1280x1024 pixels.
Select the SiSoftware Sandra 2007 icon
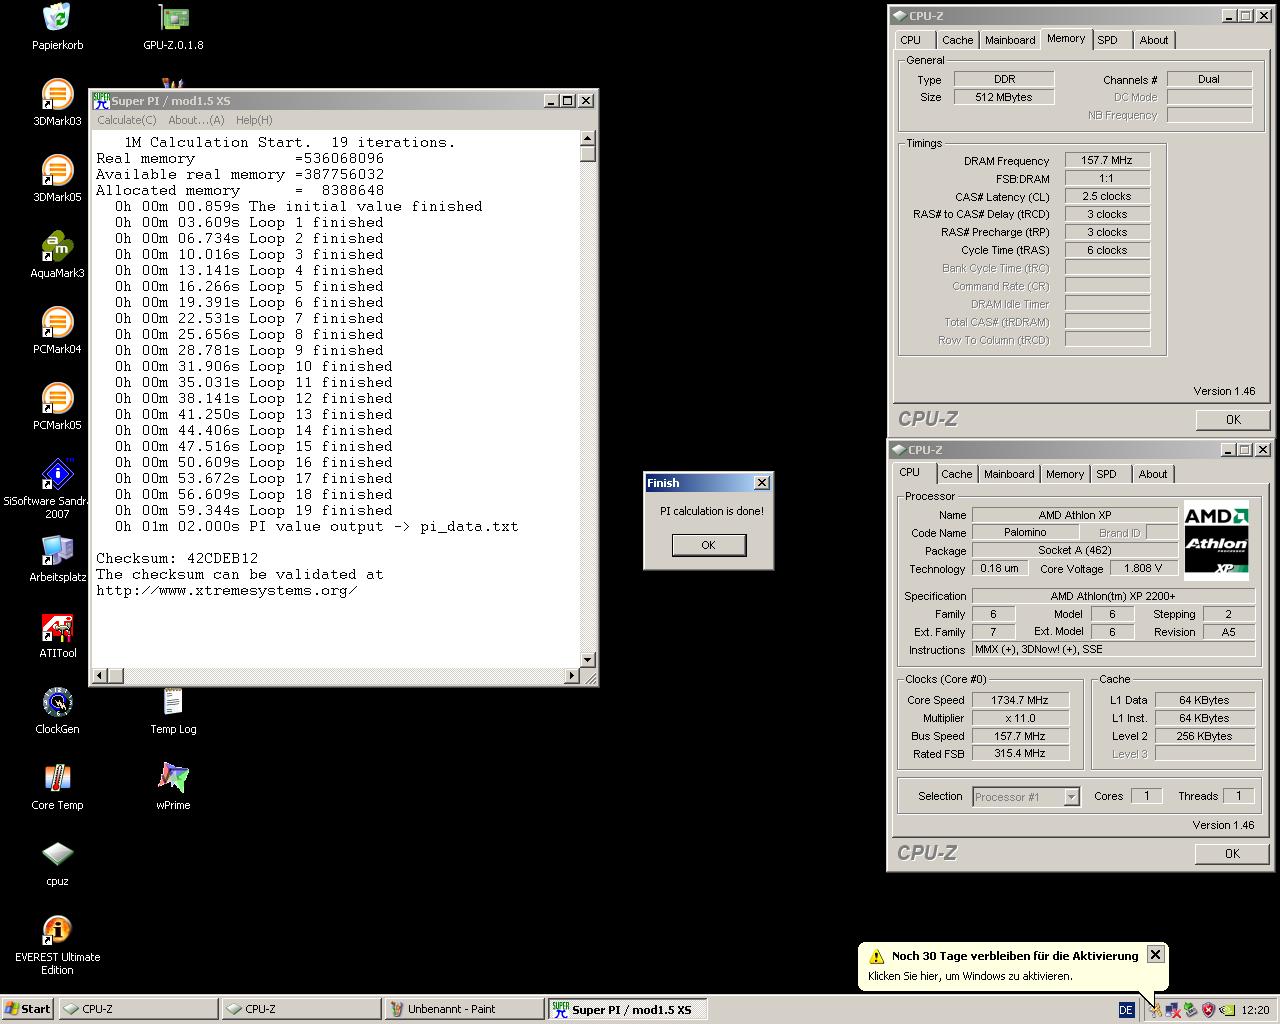tap(57, 475)
